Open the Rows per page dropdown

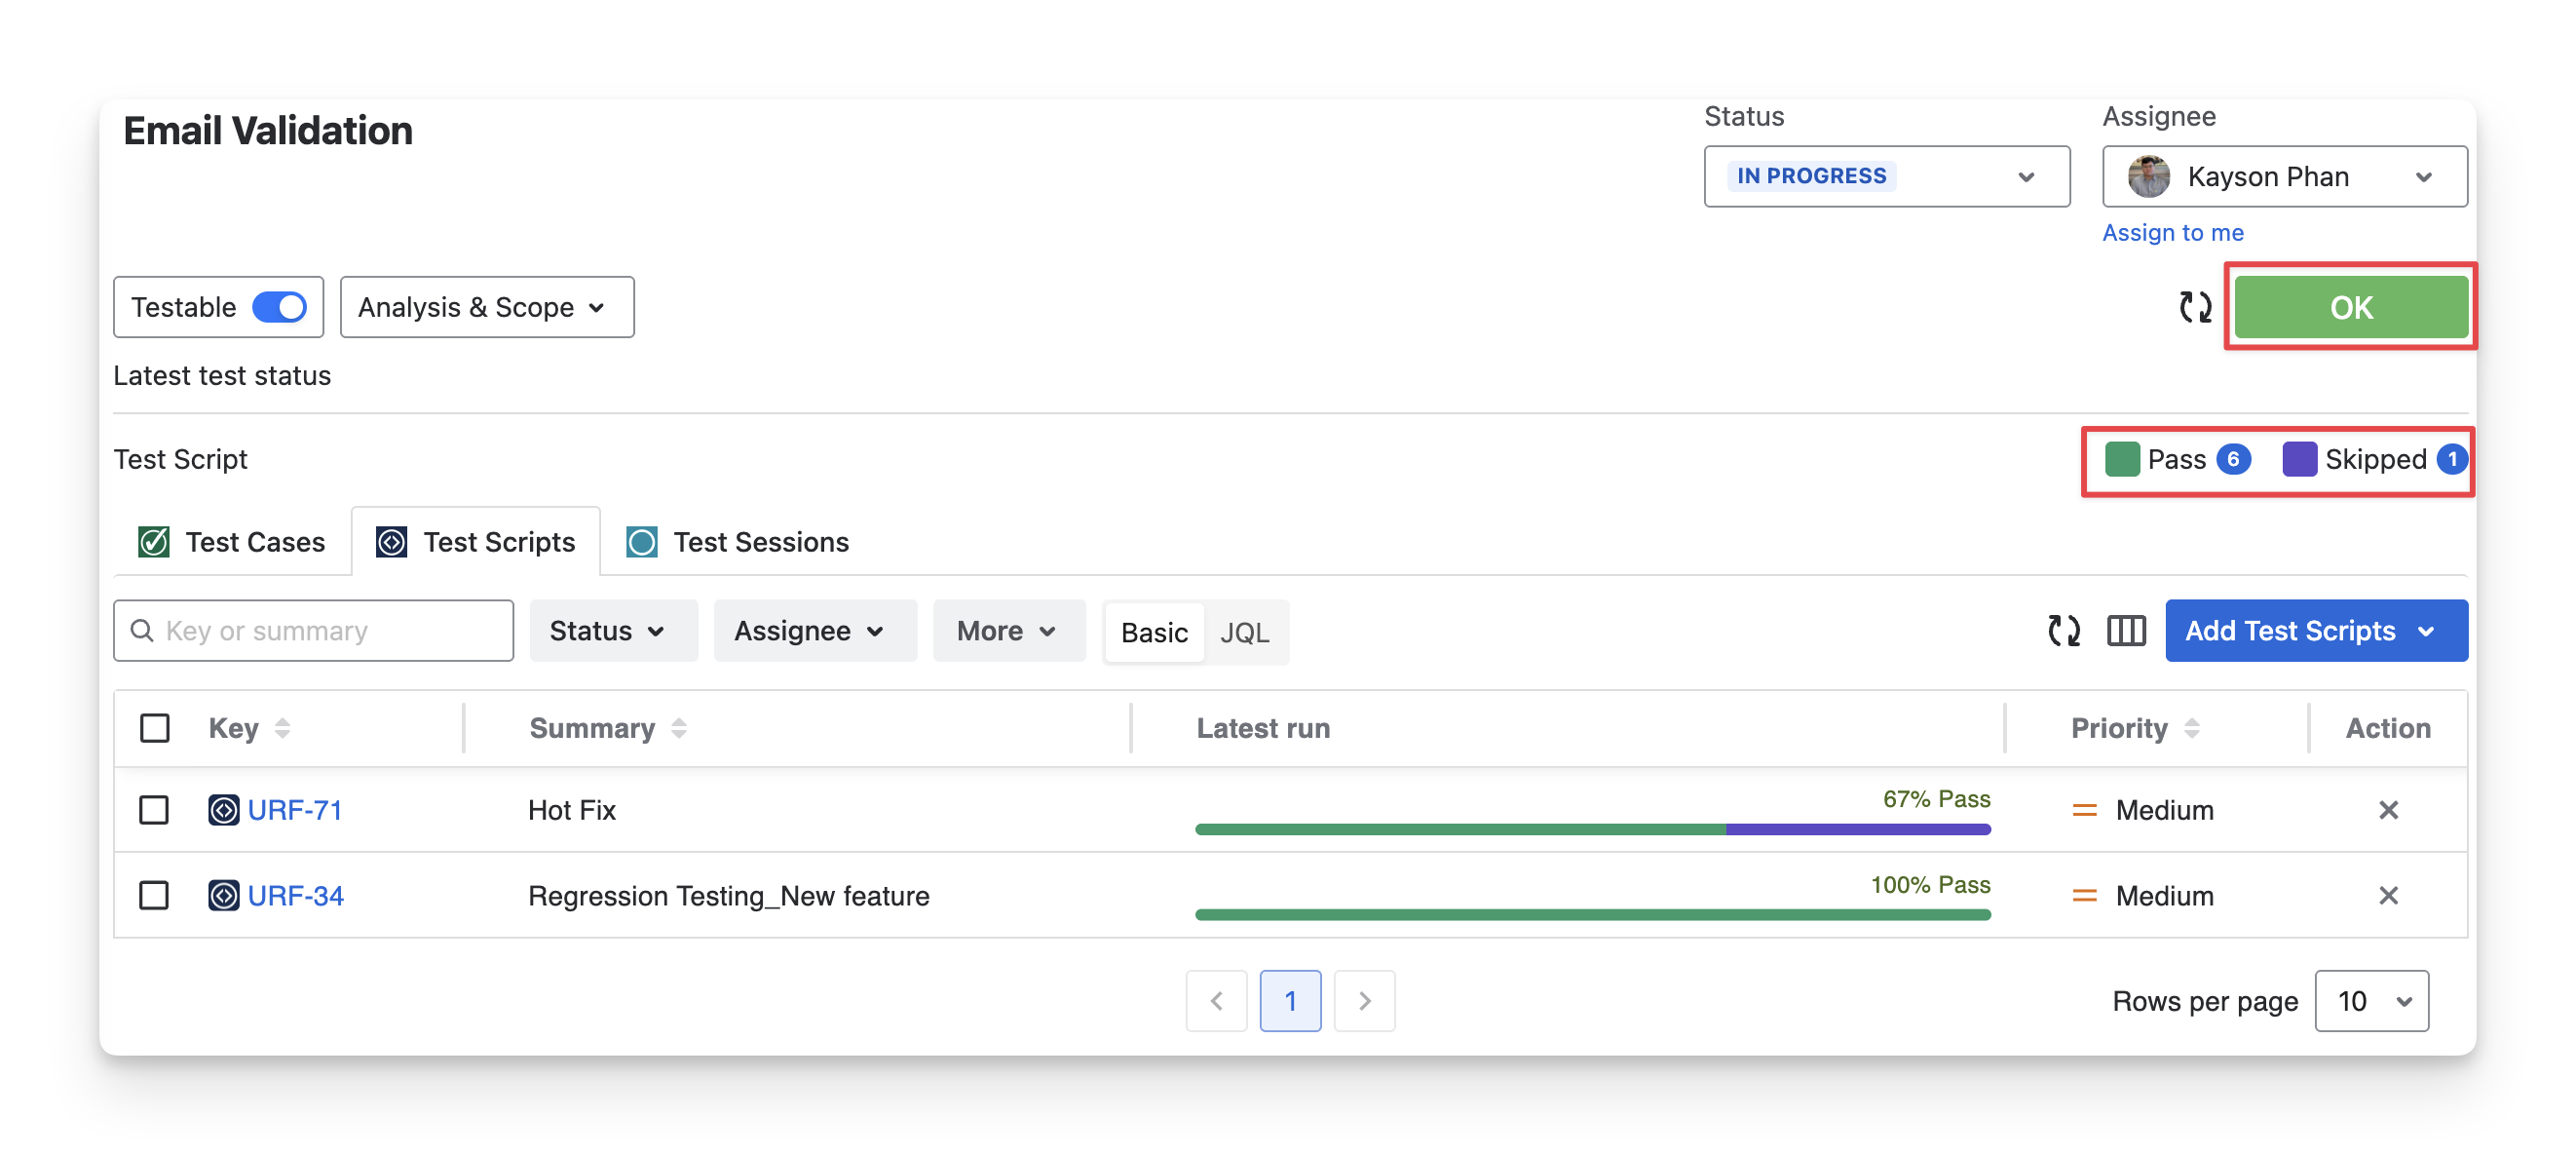[x=2371, y=1000]
